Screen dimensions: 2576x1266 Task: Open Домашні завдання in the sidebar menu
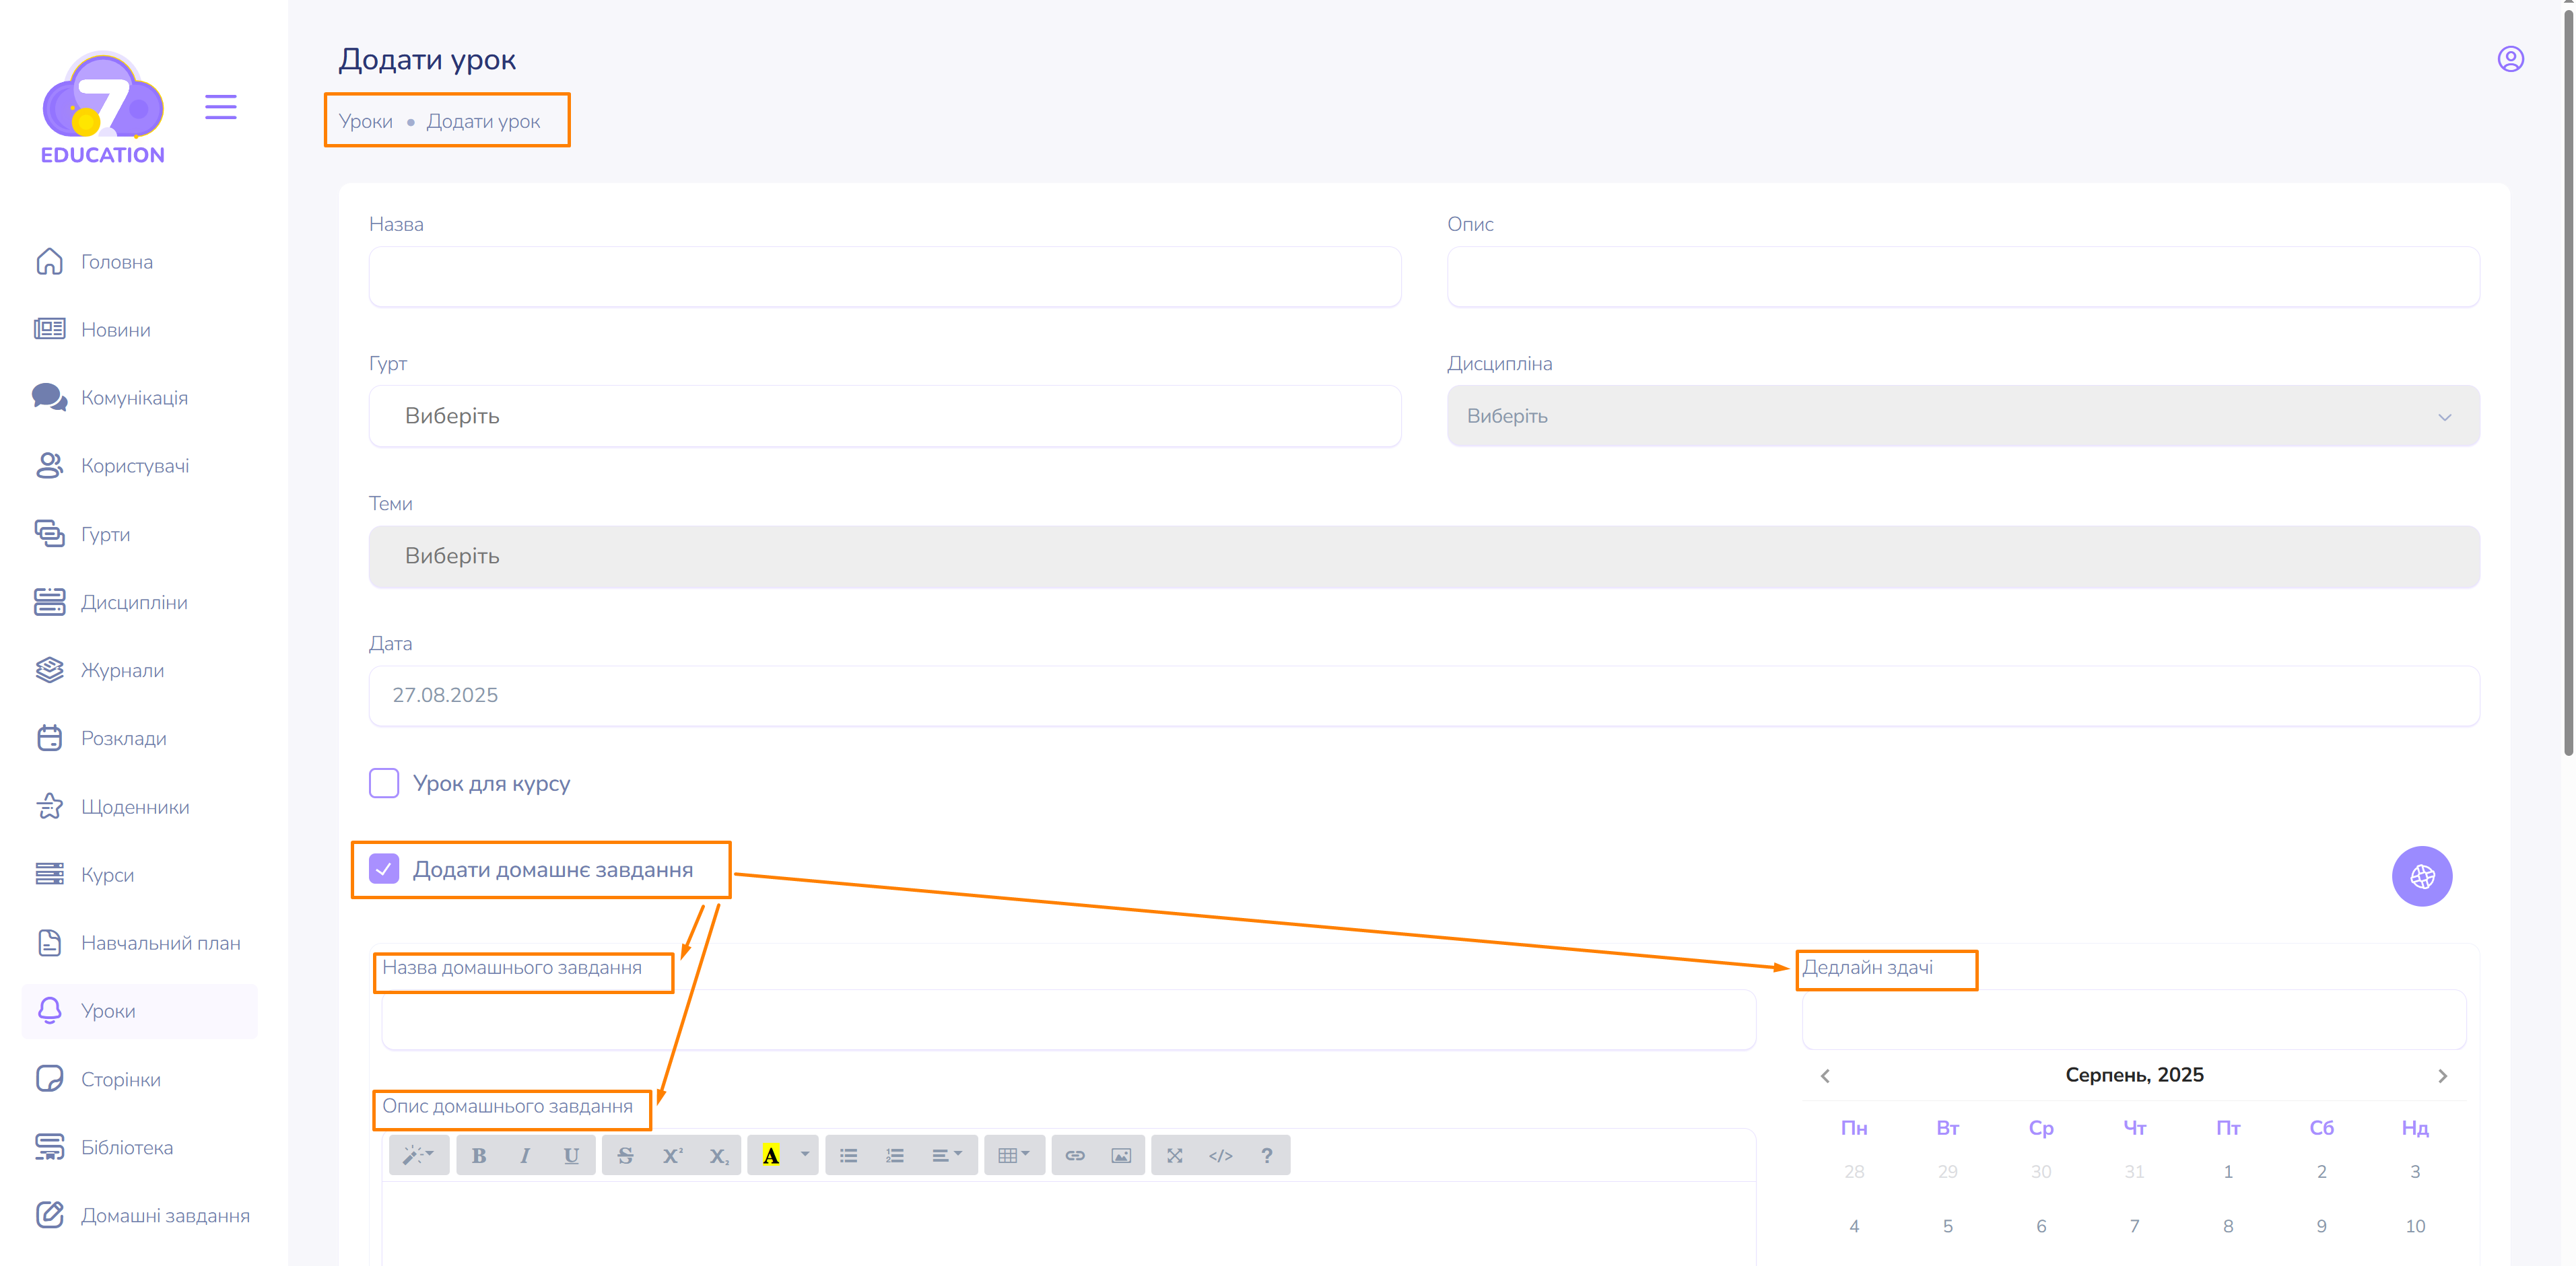[x=165, y=1215]
